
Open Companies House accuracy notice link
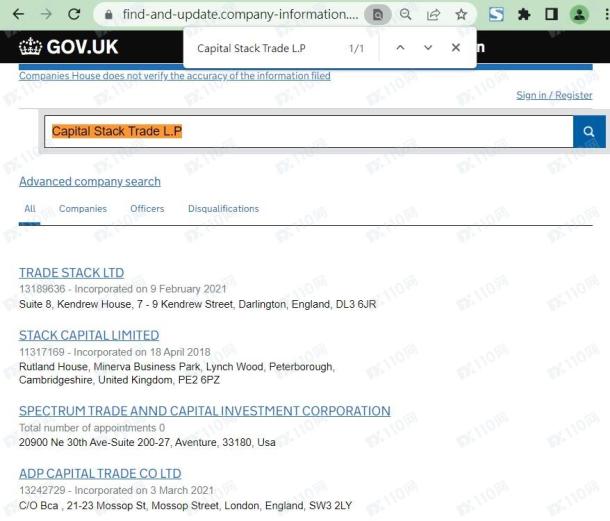click(x=175, y=75)
